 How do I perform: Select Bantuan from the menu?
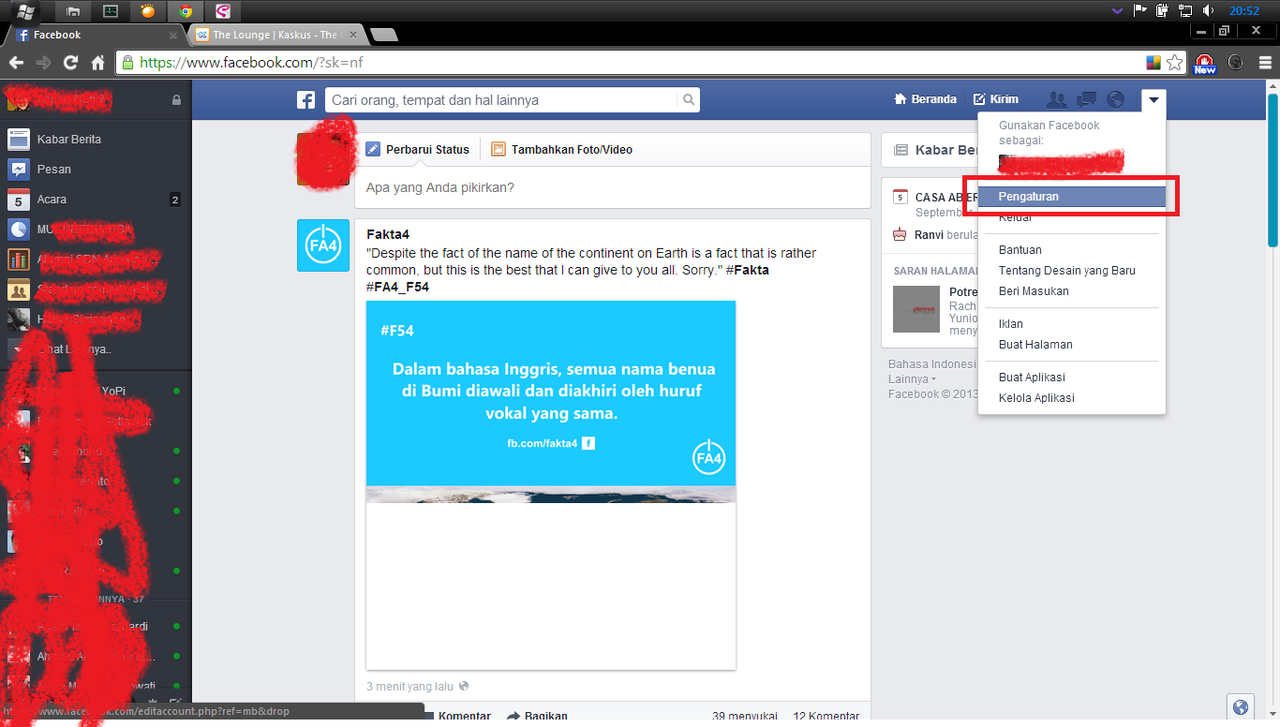click(x=1020, y=250)
